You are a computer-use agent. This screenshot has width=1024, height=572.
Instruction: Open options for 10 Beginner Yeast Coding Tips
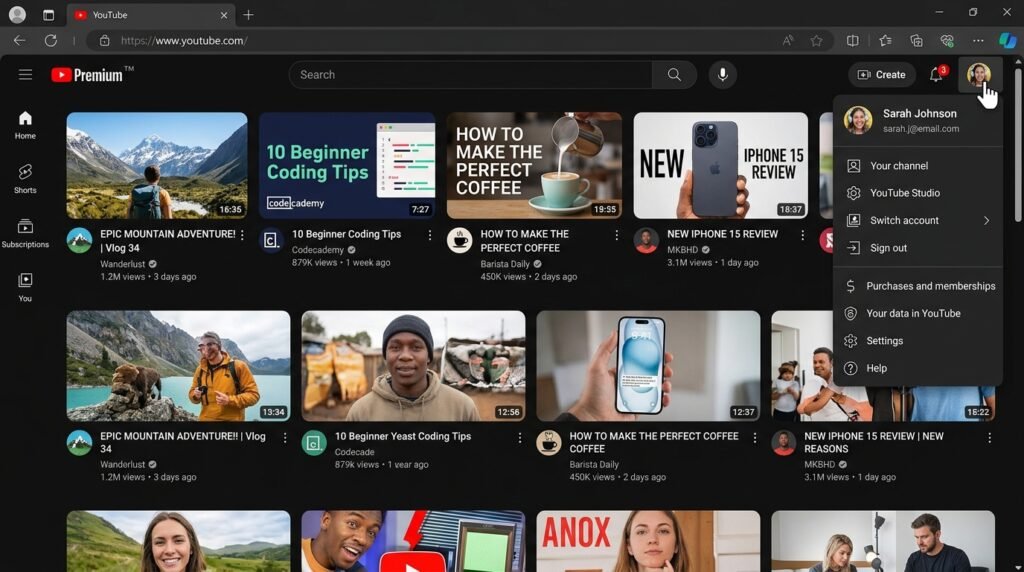[x=520, y=437]
